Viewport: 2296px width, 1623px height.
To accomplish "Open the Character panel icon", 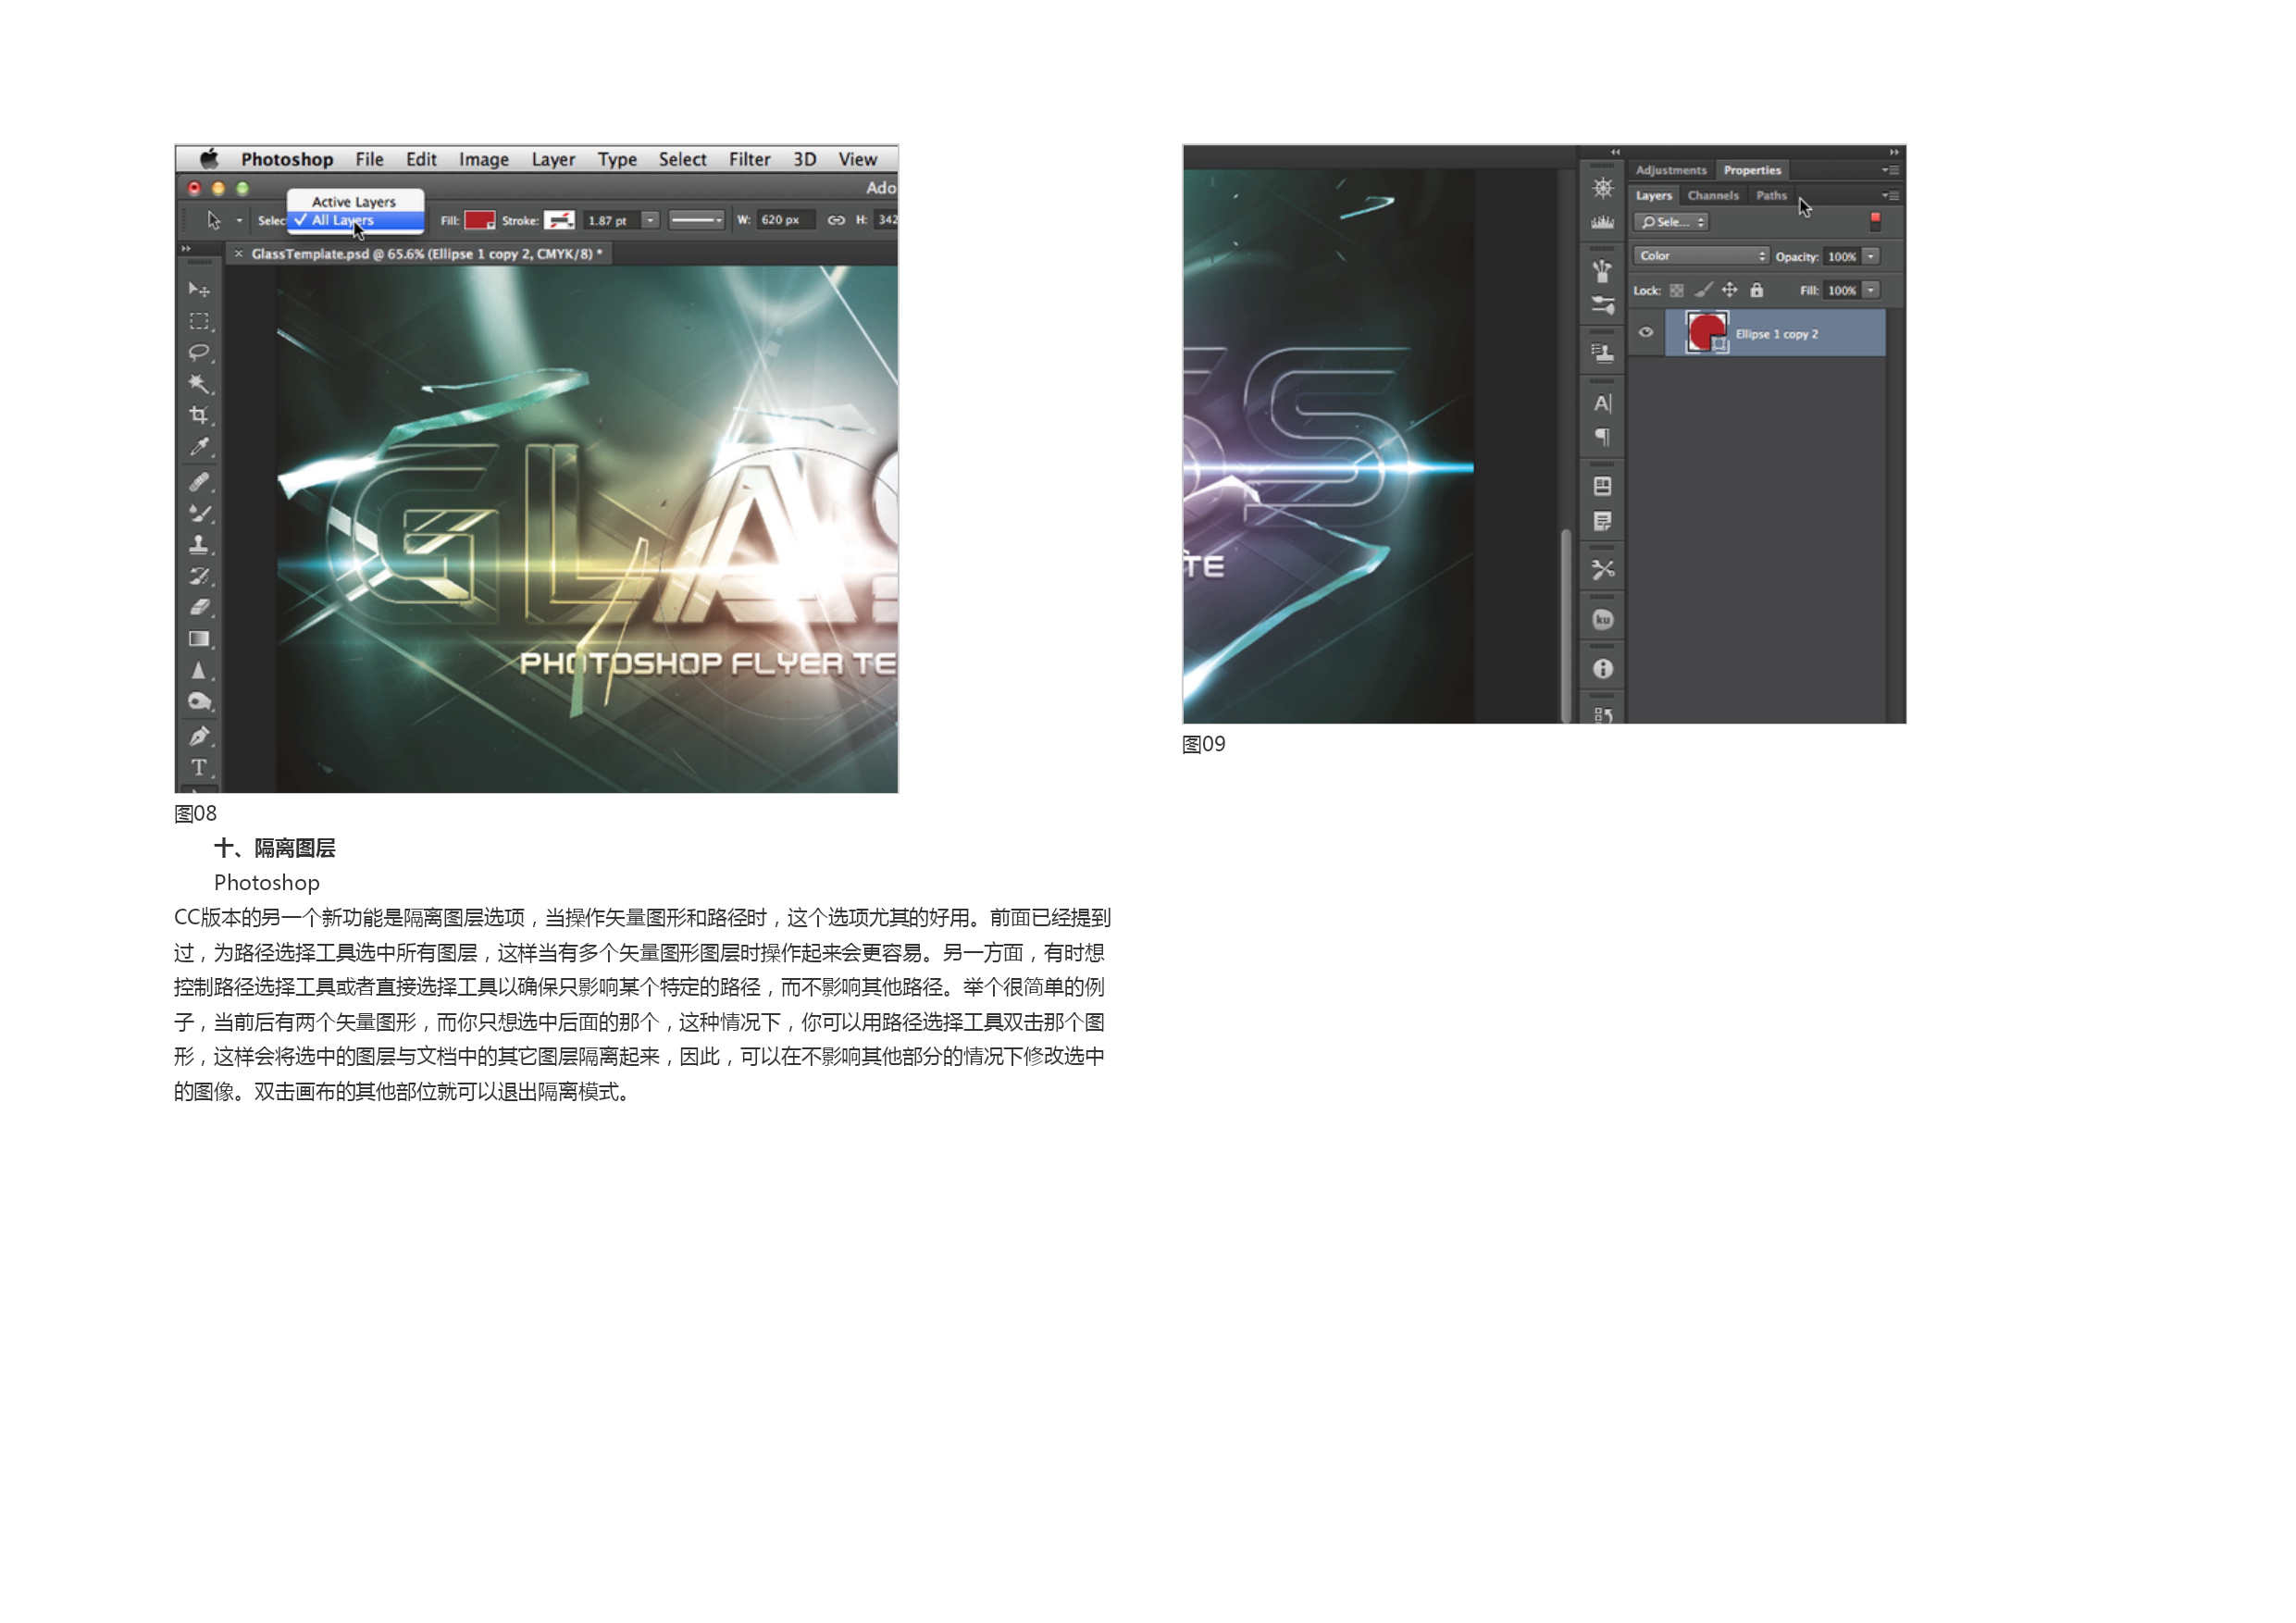I will 1602,403.
